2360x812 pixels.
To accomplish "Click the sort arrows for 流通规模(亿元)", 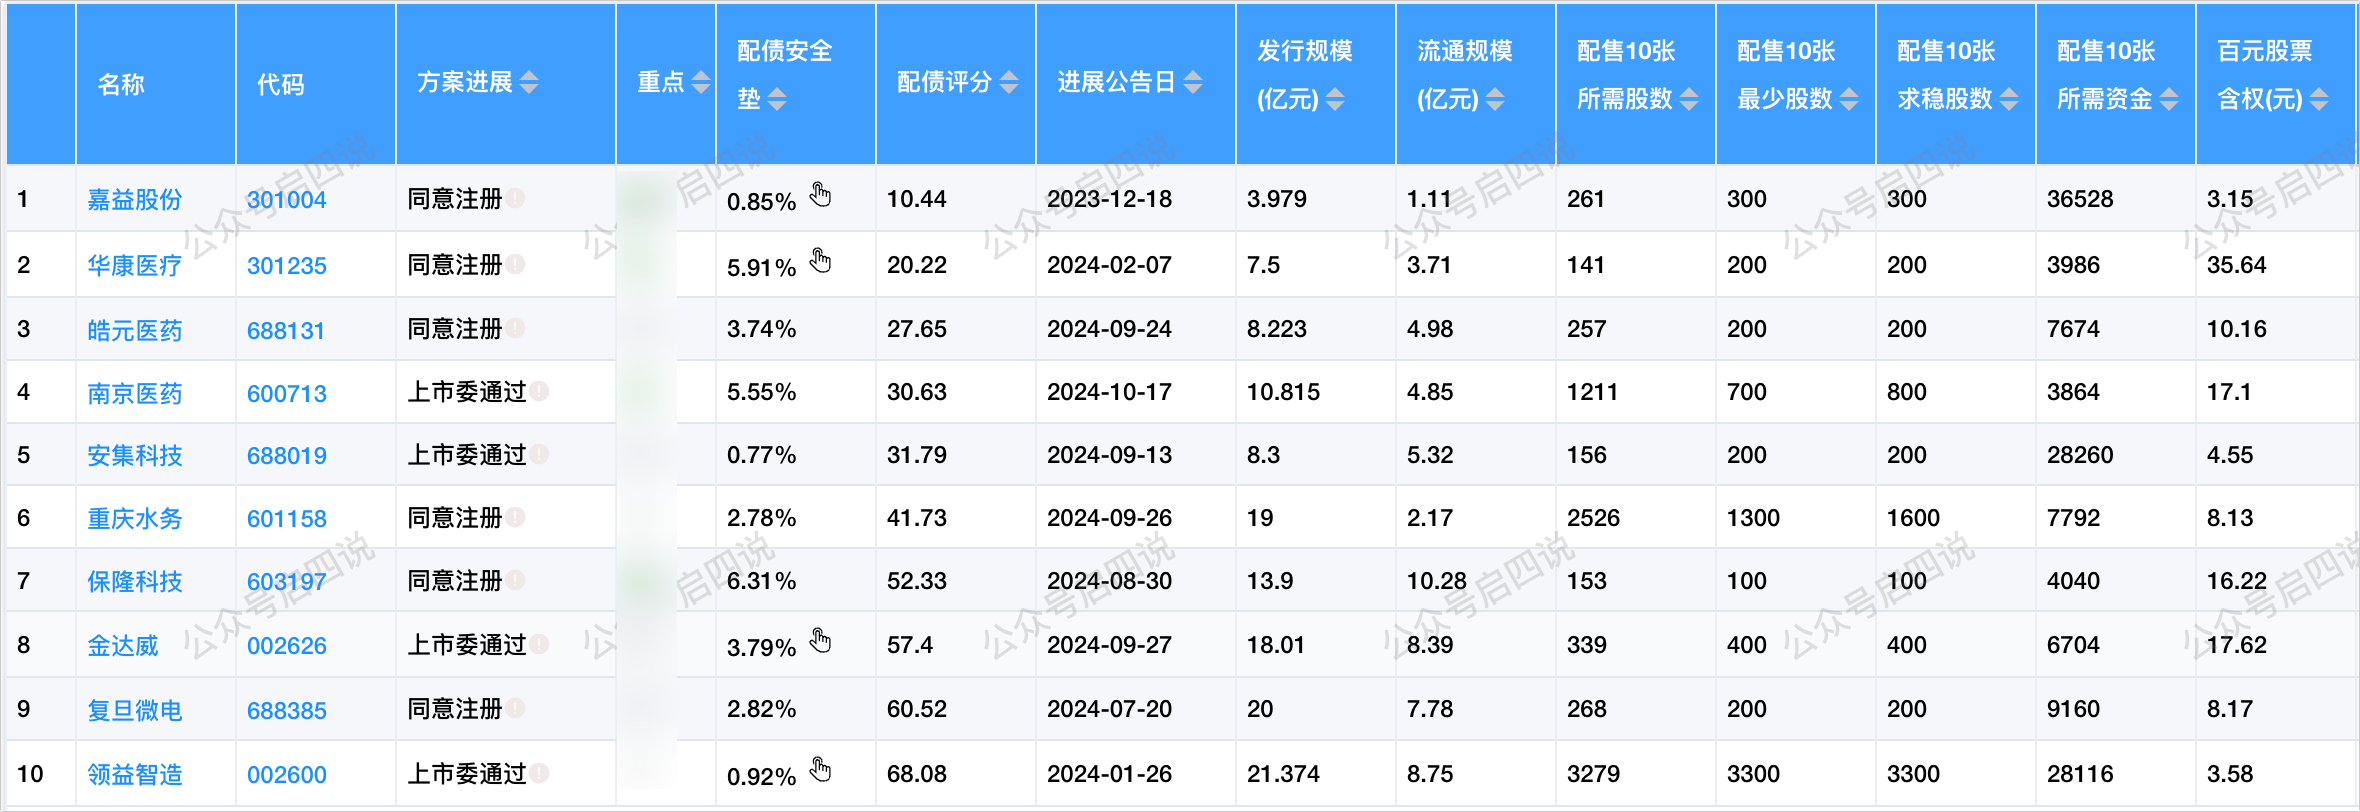I will [x=1495, y=100].
